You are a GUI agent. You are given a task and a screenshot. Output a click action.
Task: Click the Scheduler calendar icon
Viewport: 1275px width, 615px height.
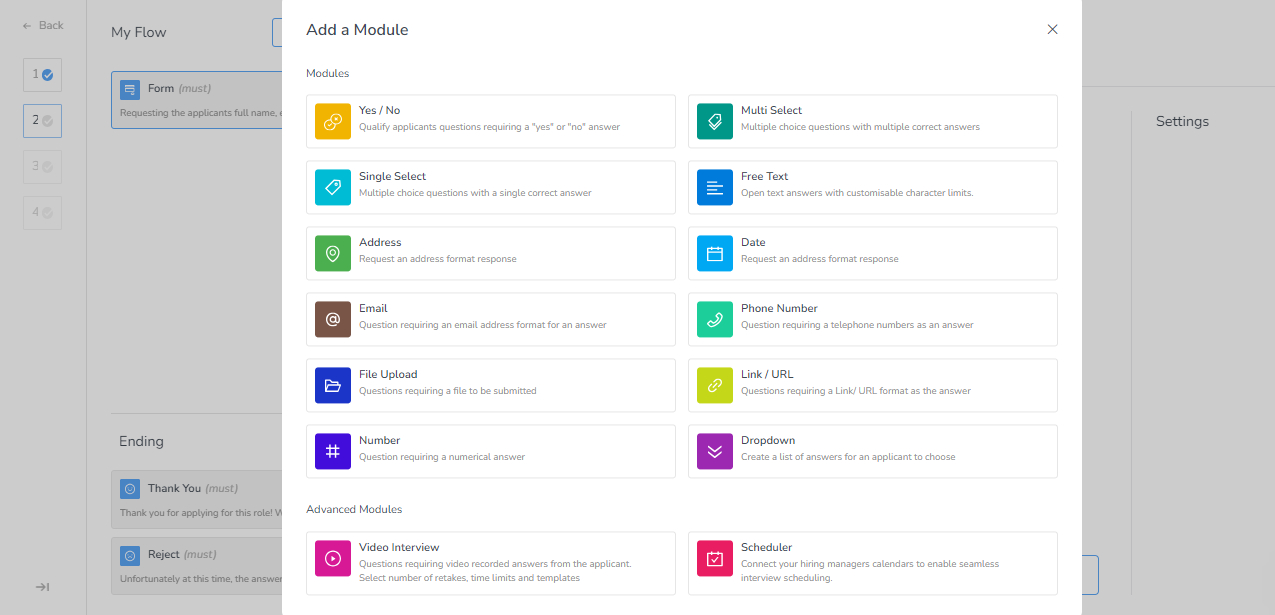pos(715,558)
